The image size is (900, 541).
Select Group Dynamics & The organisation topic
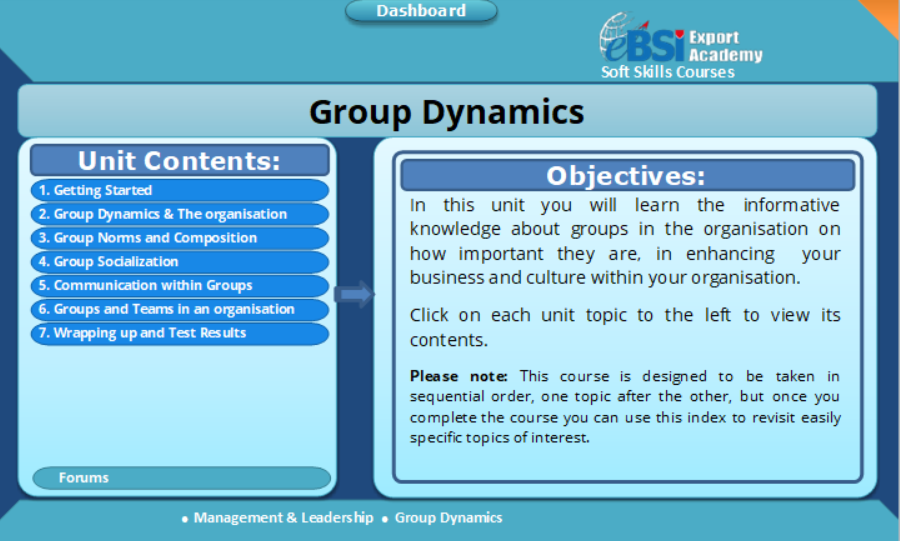(180, 214)
